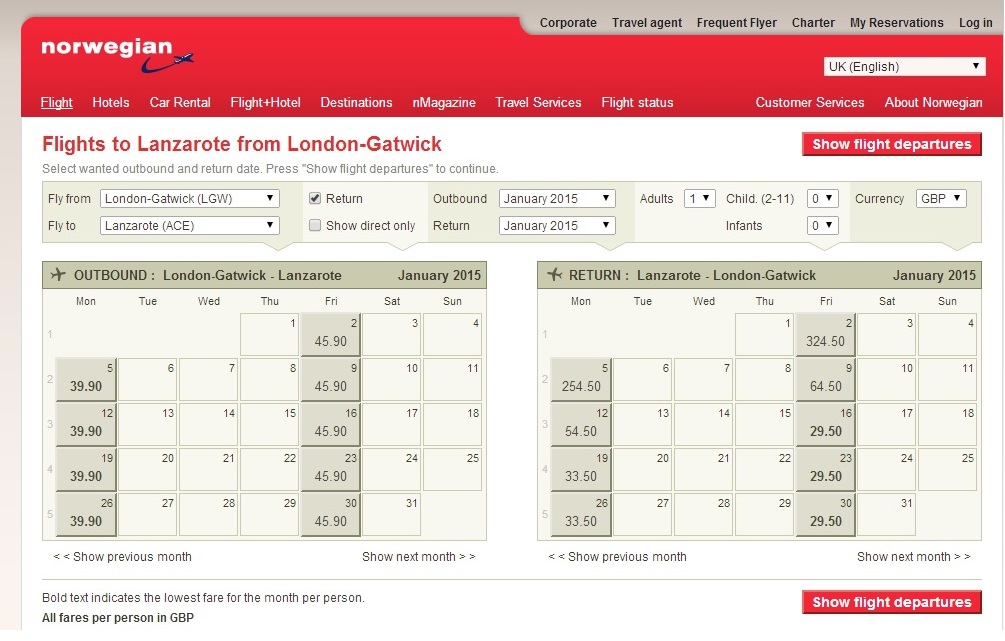Open the Hotels menu item
Image resolution: width=1005 pixels, height=641 pixels.
[x=111, y=103]
